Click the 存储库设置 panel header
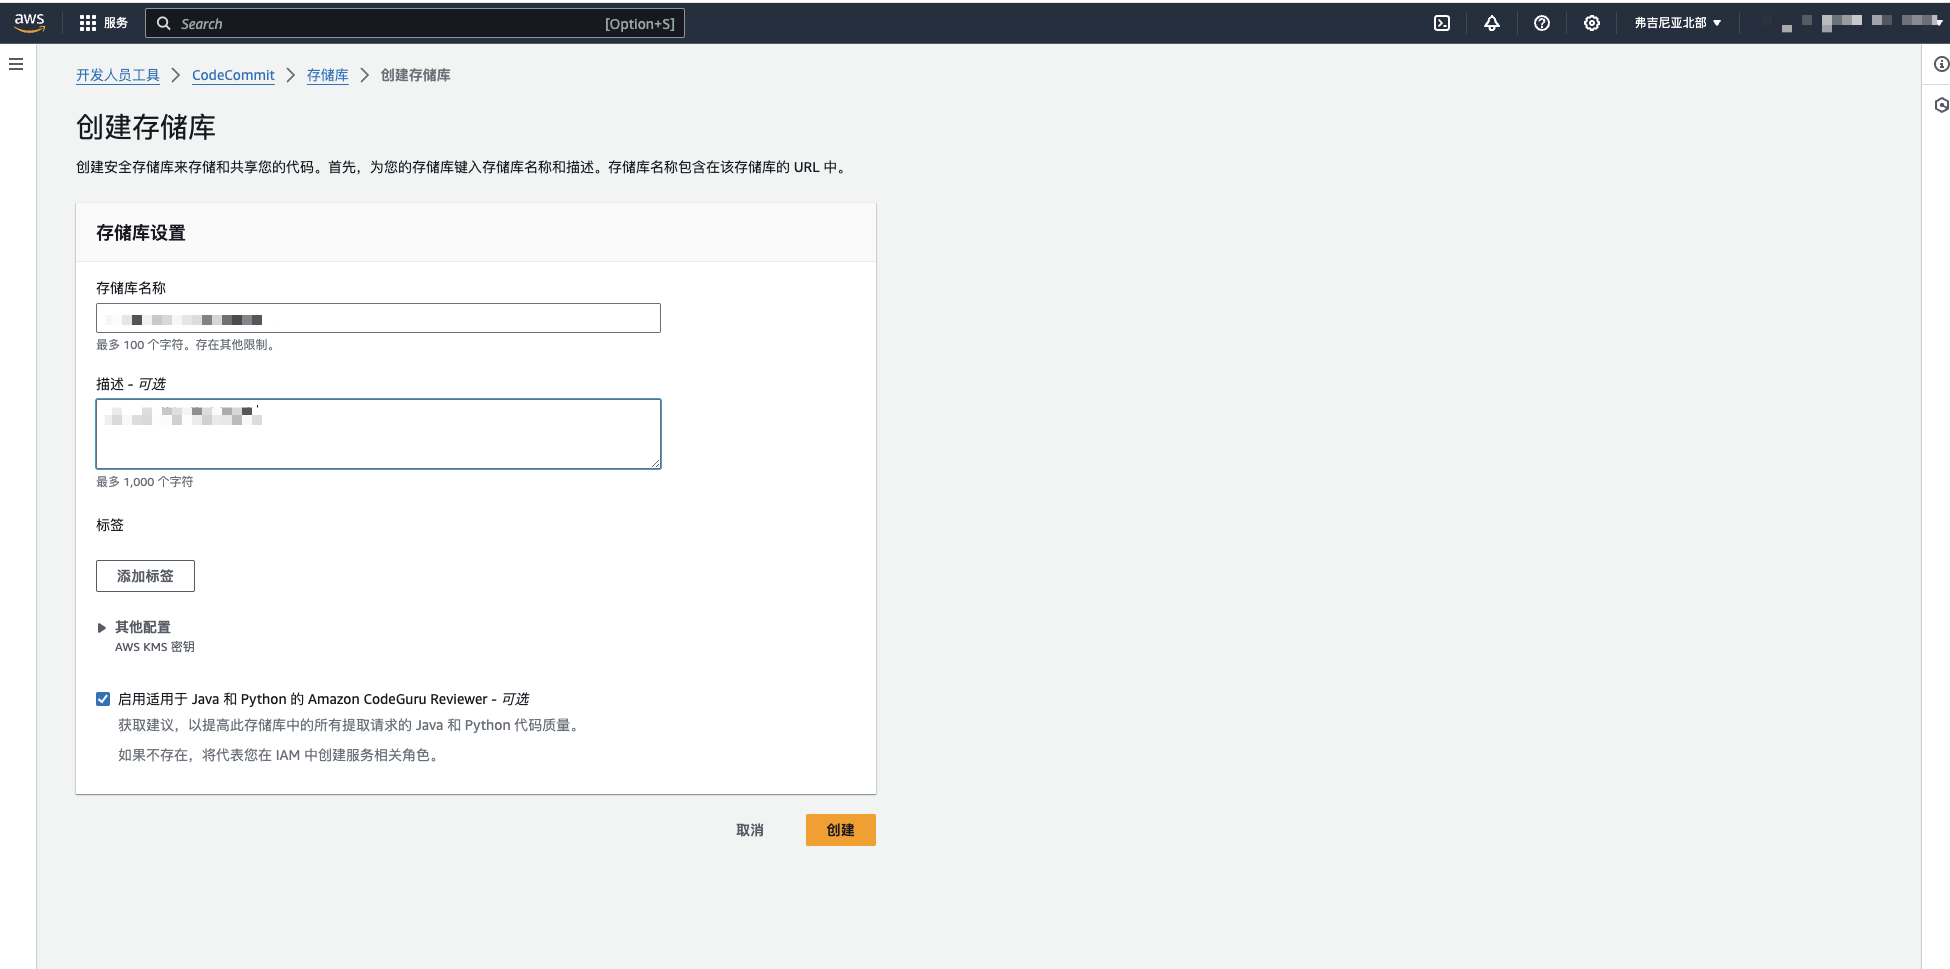The height and width of the screenshot is (969, 1950). tap(141, 233)
